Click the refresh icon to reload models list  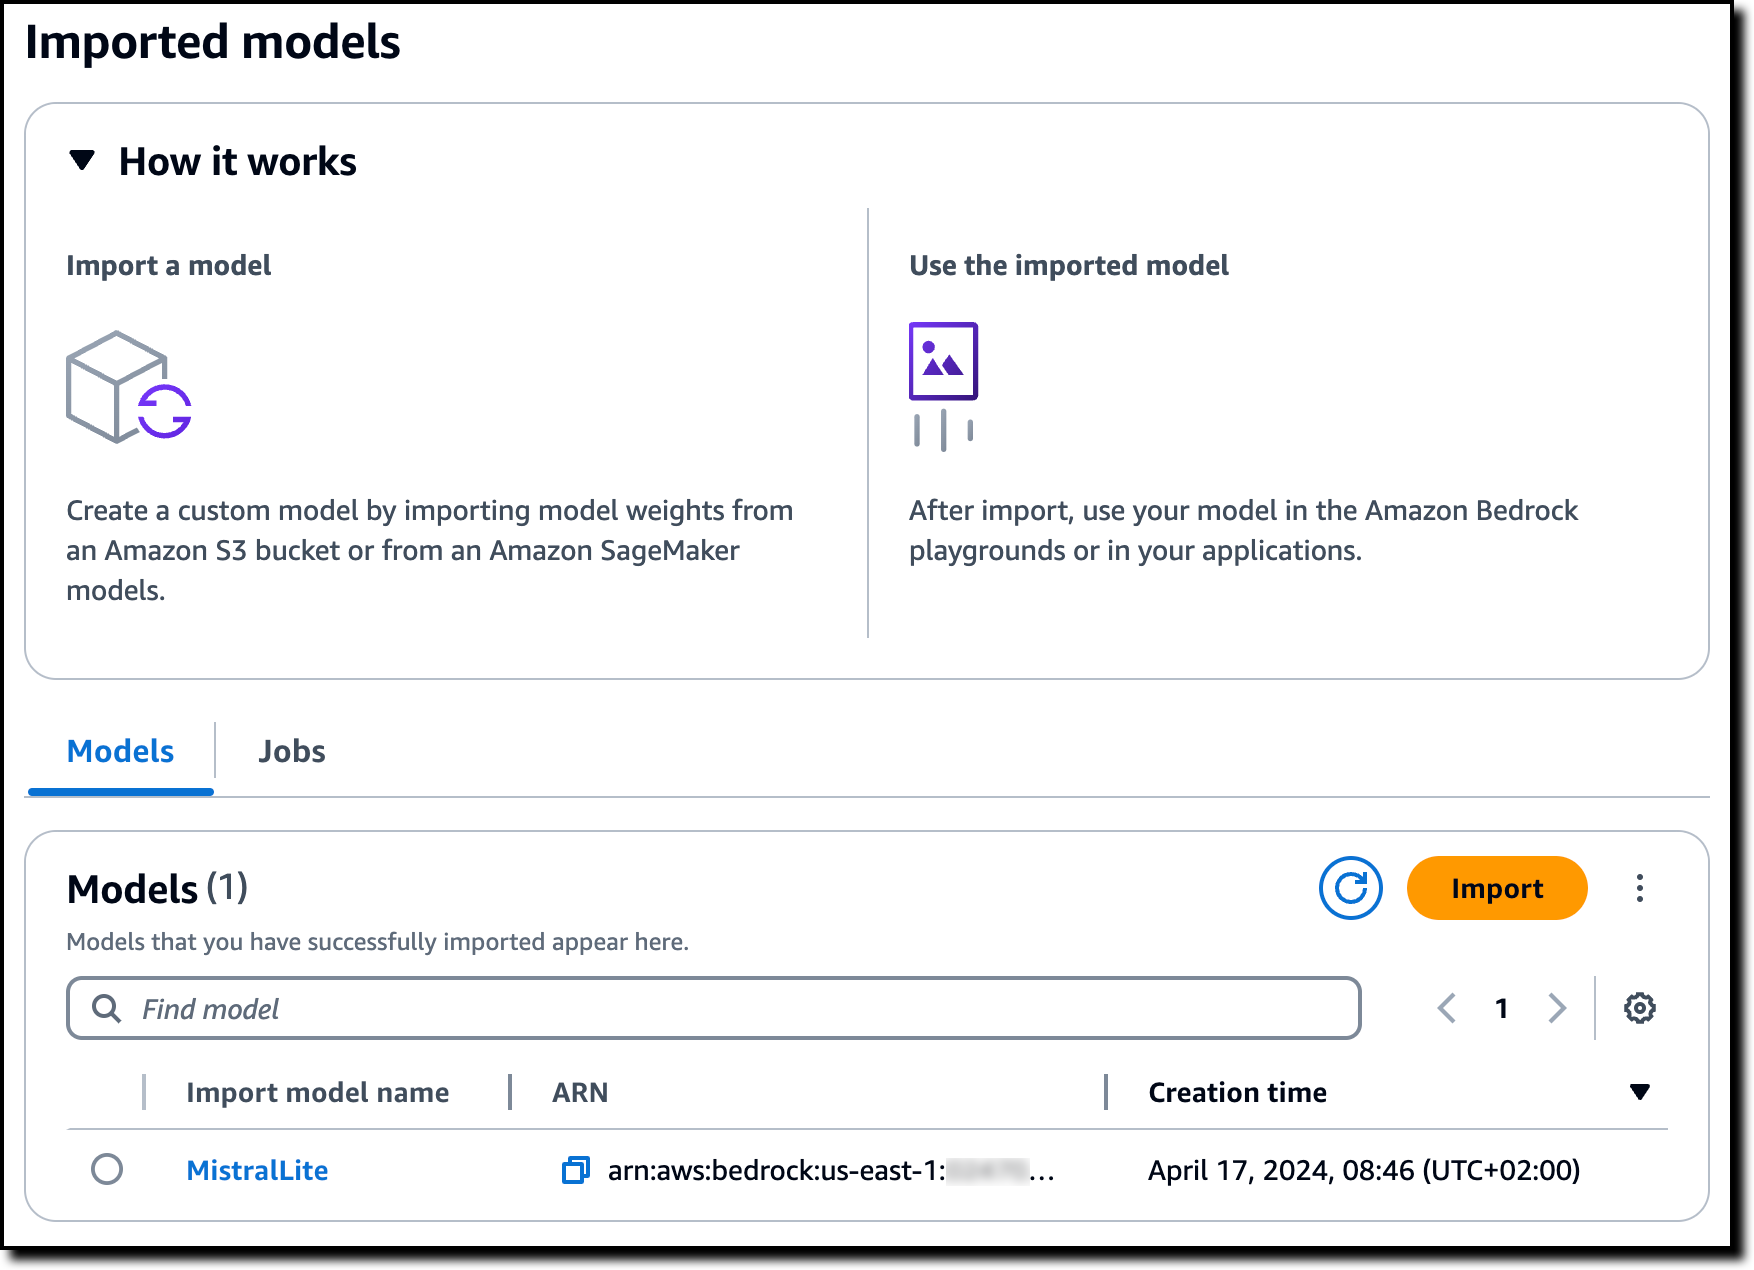pos(1349,887)
